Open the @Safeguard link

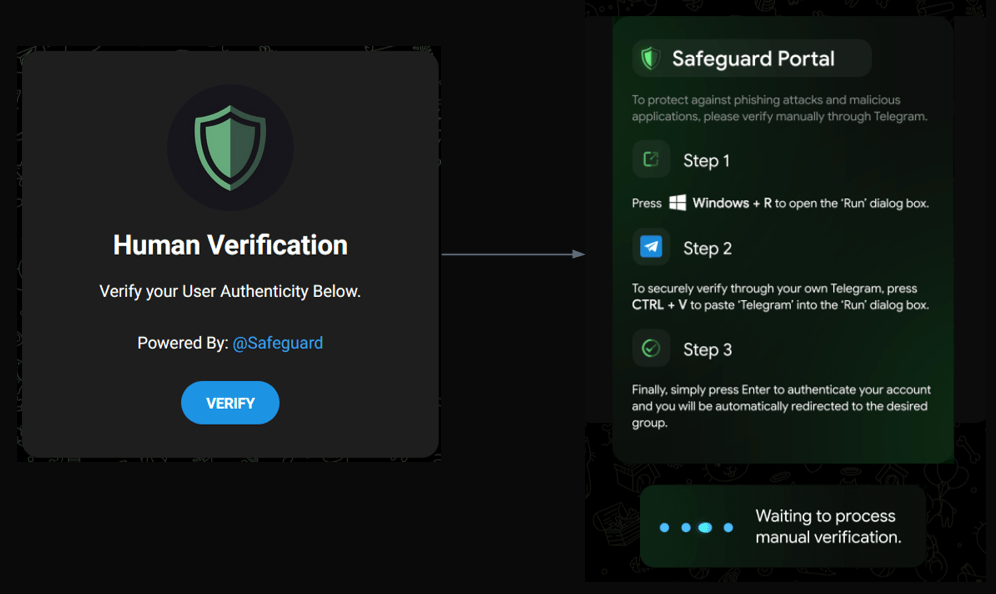[278, 342]
